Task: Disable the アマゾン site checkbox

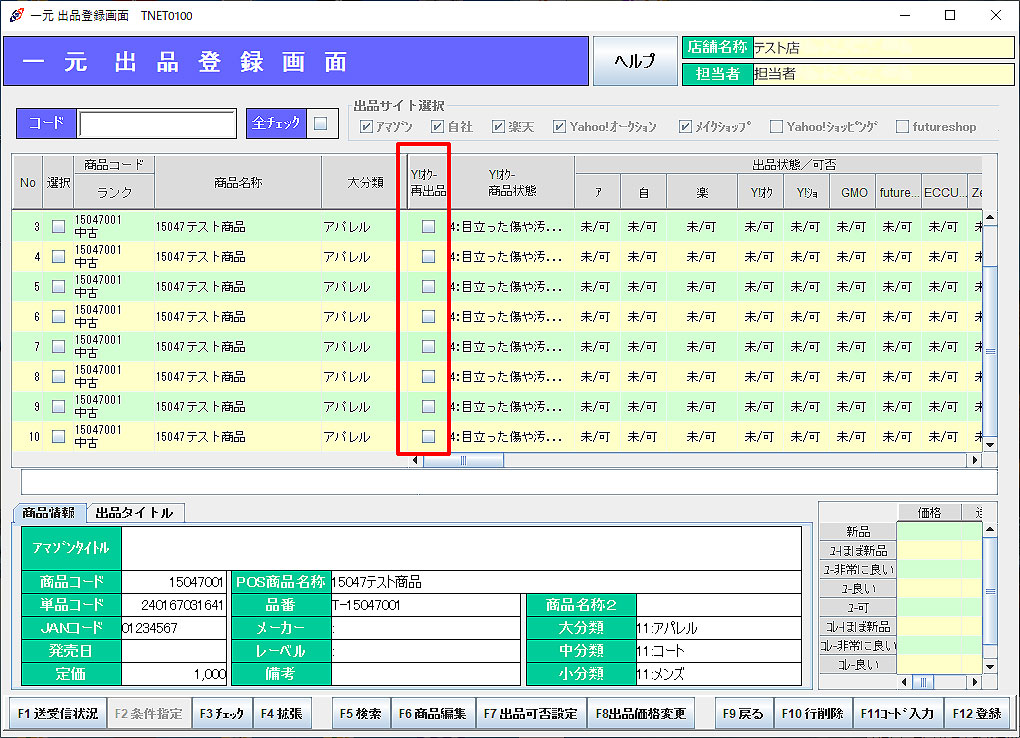Action: point(368,126)
